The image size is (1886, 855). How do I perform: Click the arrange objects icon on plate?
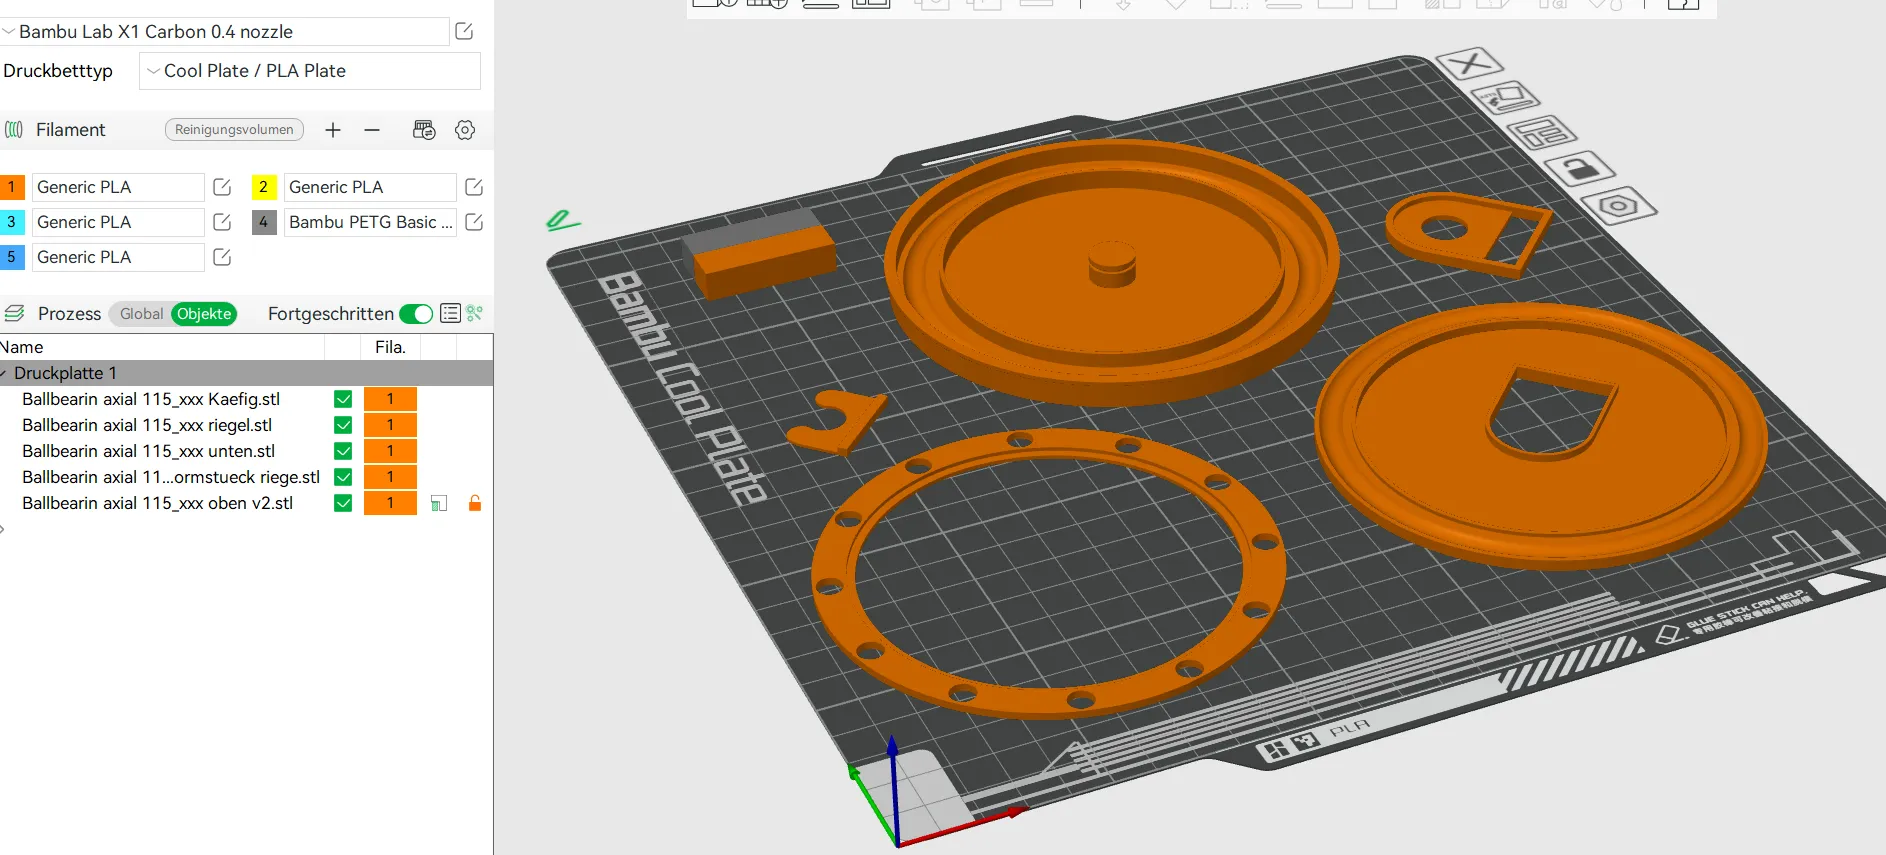coord(1541,132)
